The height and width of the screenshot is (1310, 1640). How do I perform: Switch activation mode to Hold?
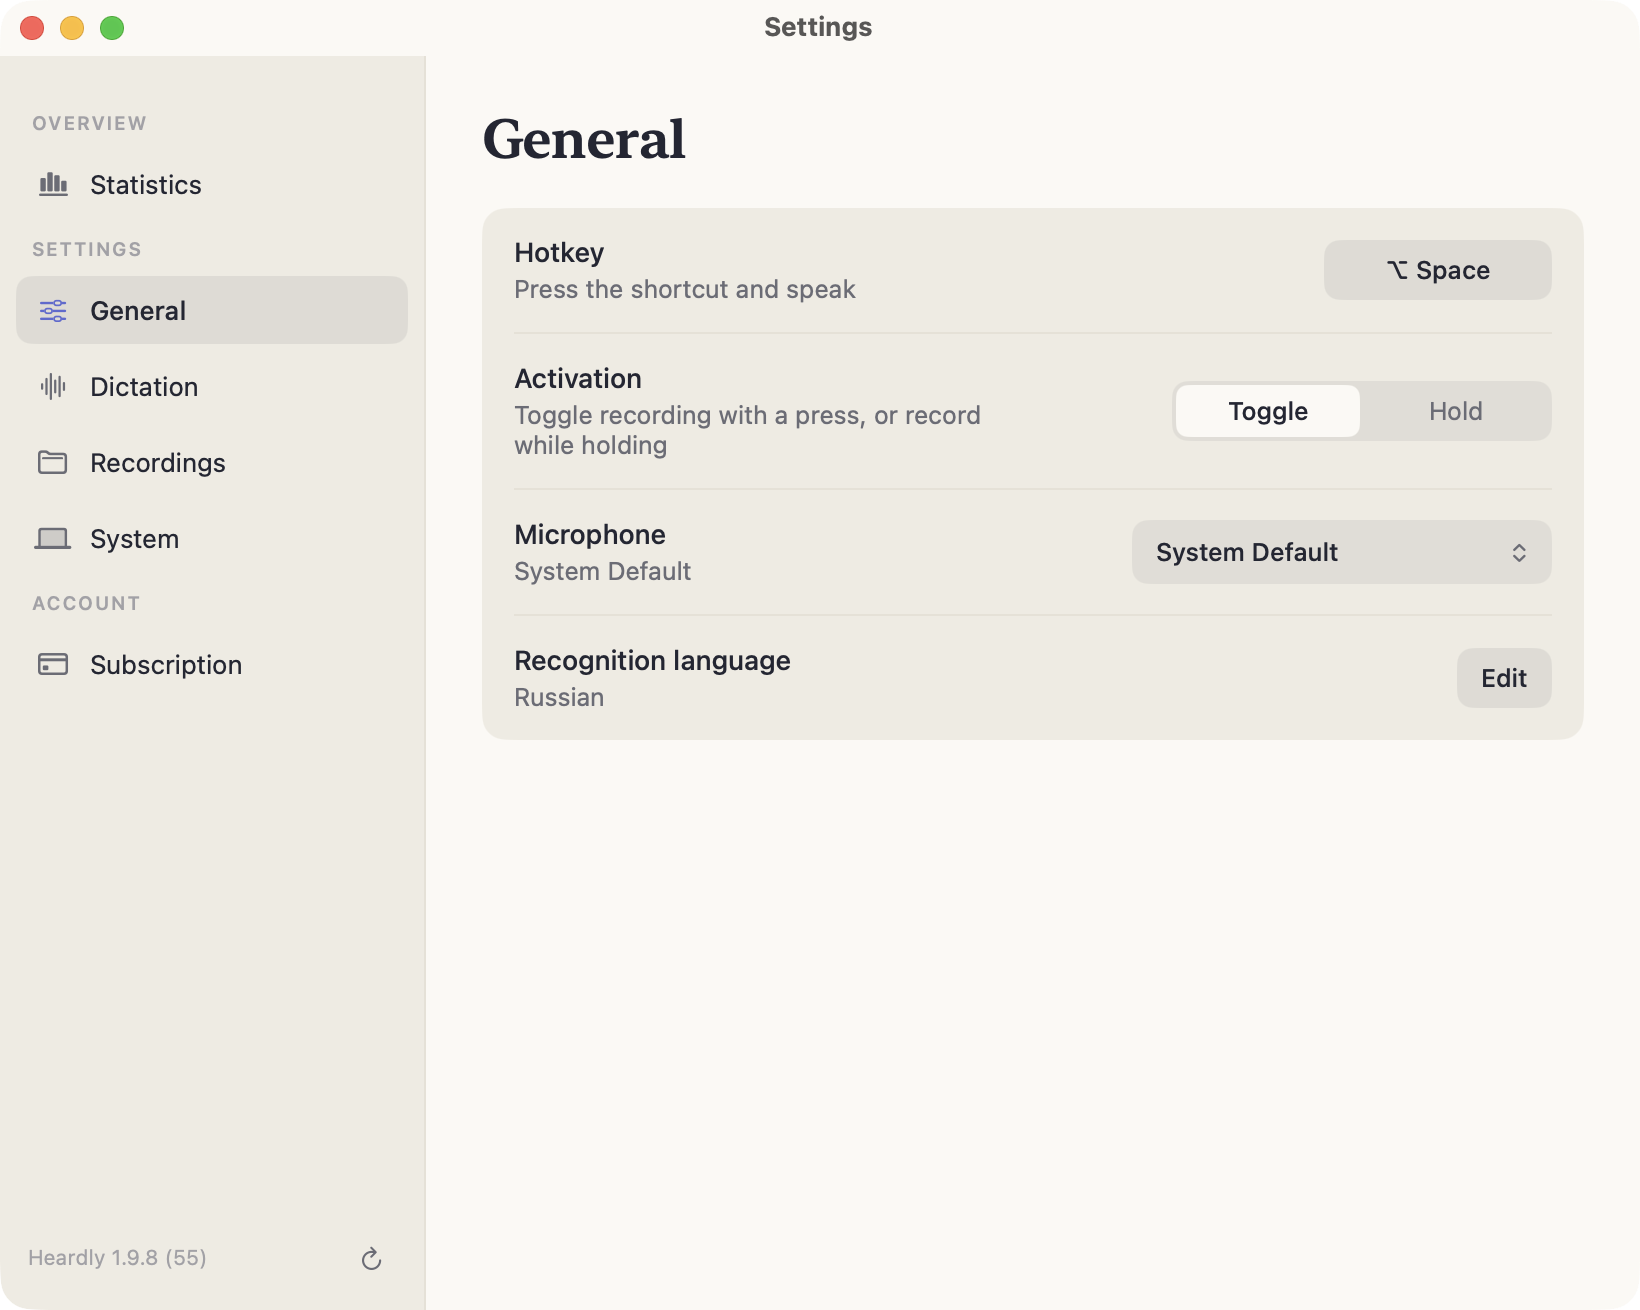tap(1455, 411)
